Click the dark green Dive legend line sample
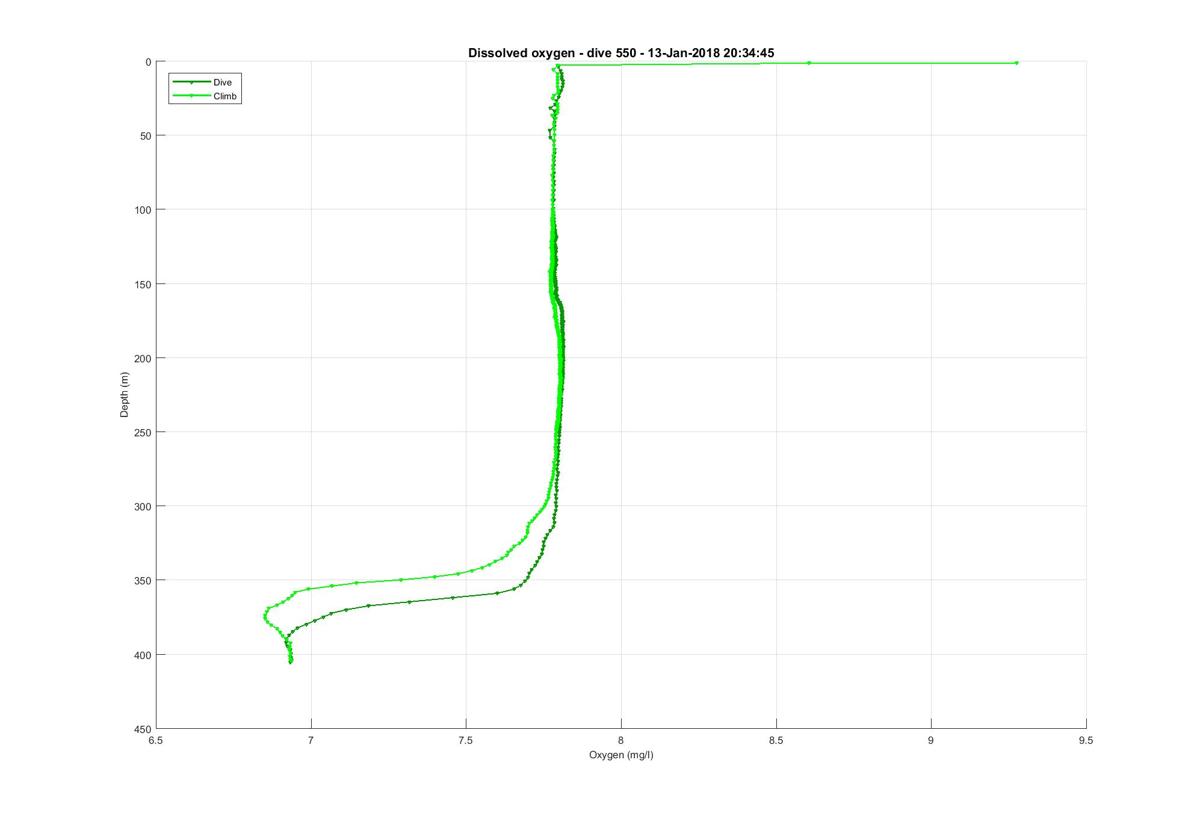The width and height of the screenshot is (1200, 818). tap(190, 82)
